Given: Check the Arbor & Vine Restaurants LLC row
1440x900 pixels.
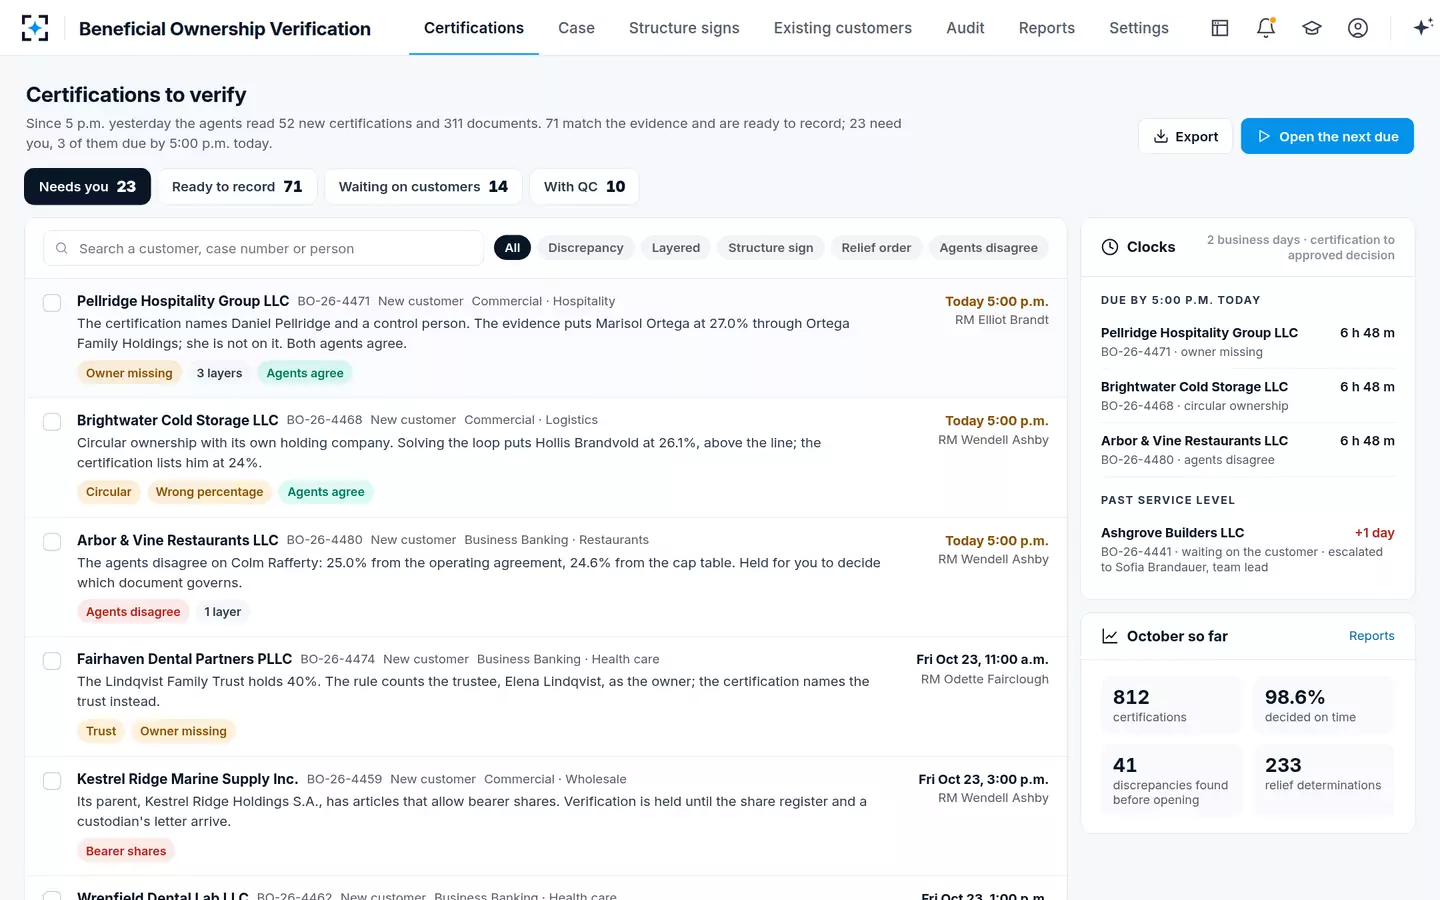Looking at the screenshot, I should [x=52, y=542].
